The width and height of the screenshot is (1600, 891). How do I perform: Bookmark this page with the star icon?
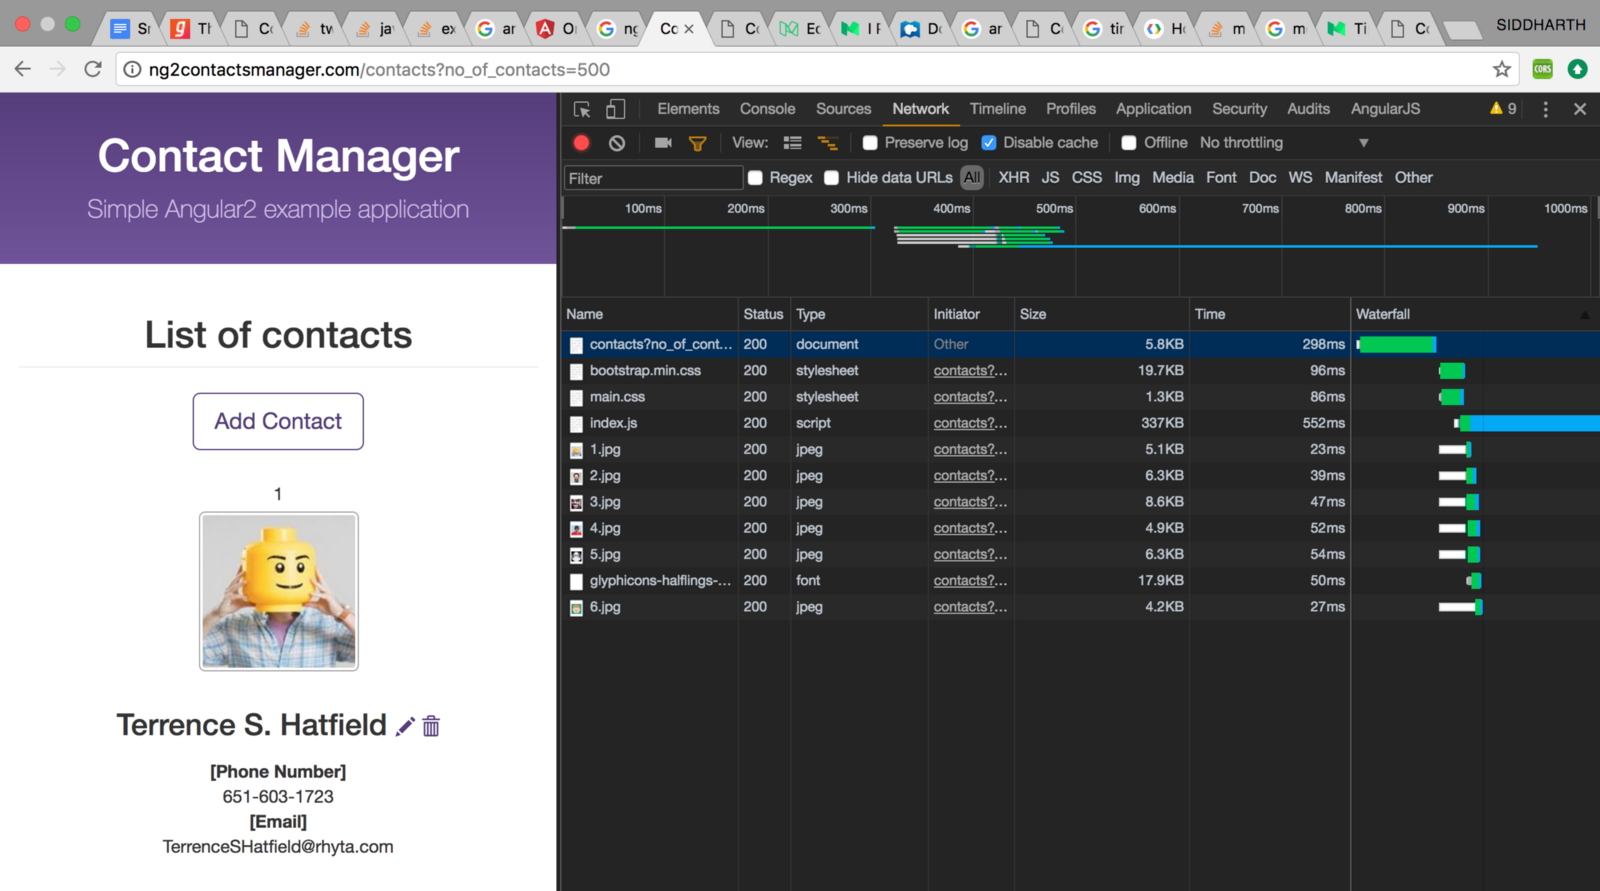(1501, 69)
